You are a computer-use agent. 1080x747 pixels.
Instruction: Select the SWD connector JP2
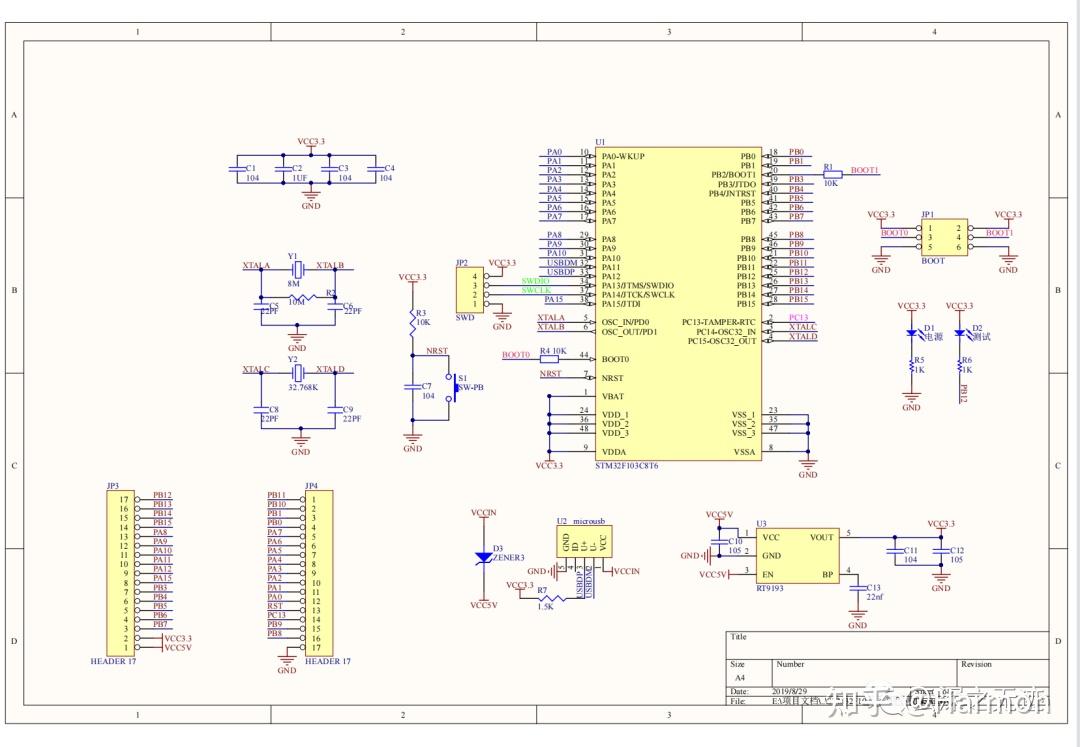pyautogui.click(x=470, y=288)
